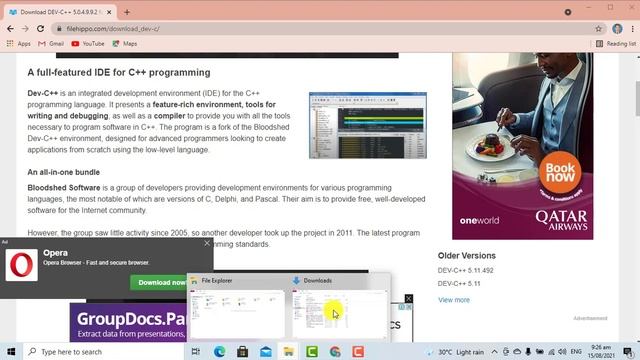
Task: Close the bottom banner ad with X
Action: [x=409, y=298]
